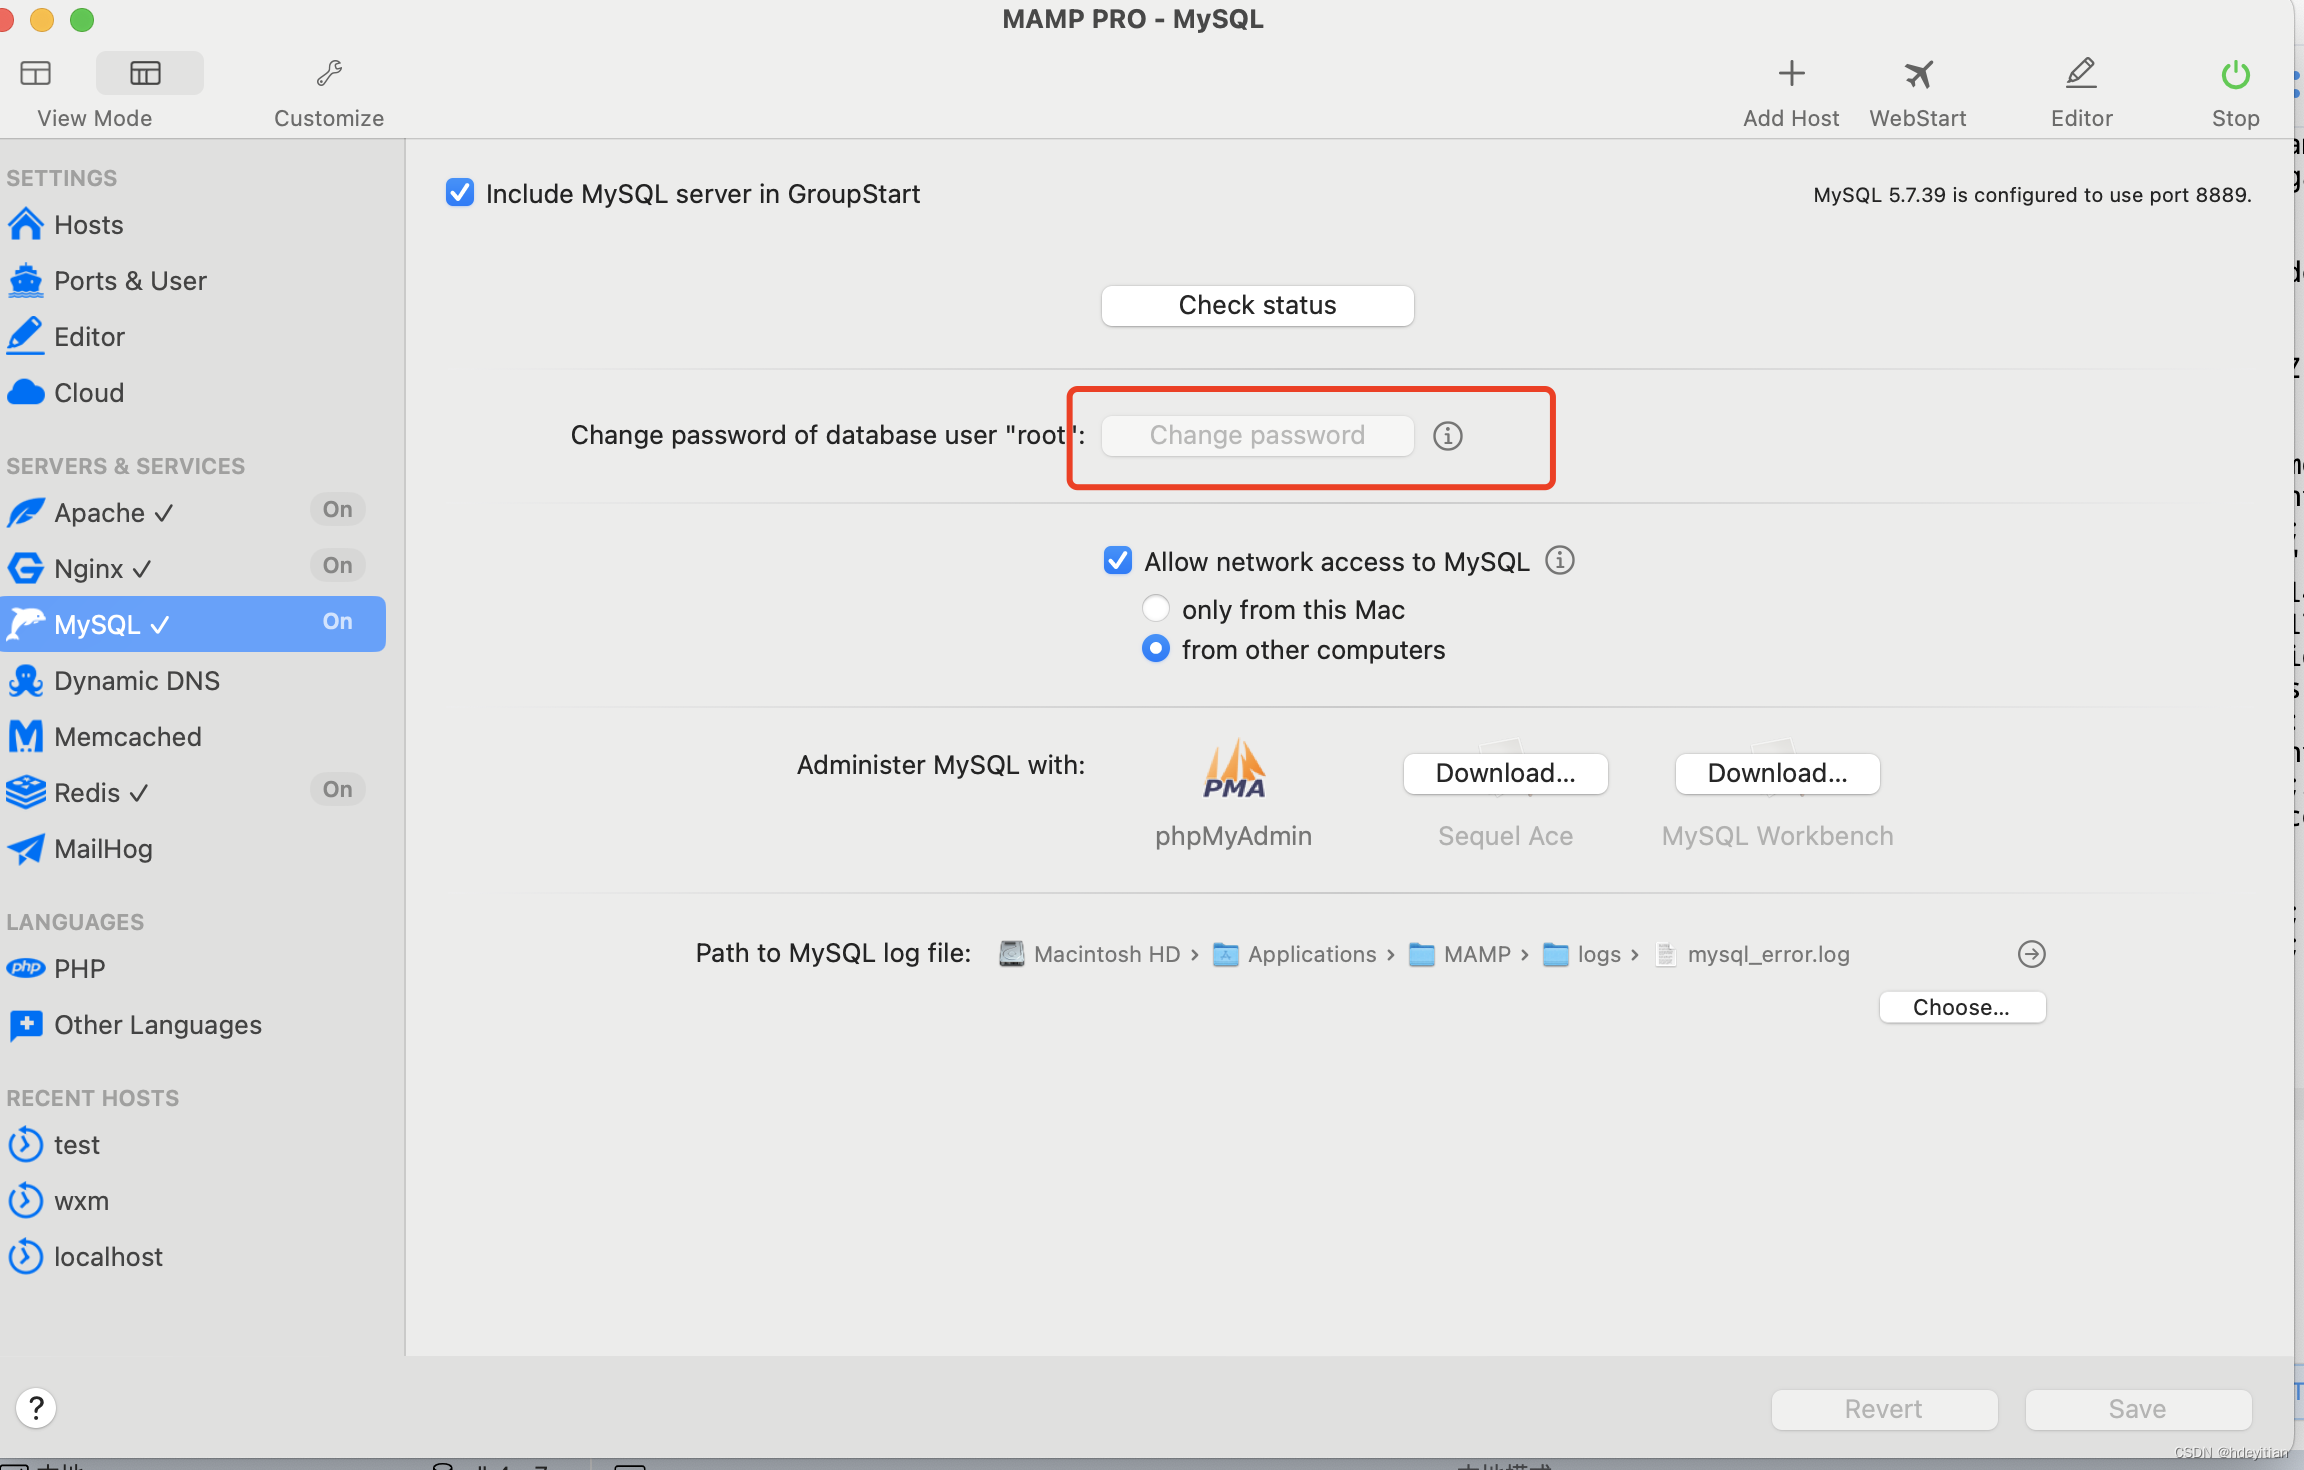The image size is (2304, 1470).
Task: Open the Editor pencil toolbar icon
Action: [2081, 74]
